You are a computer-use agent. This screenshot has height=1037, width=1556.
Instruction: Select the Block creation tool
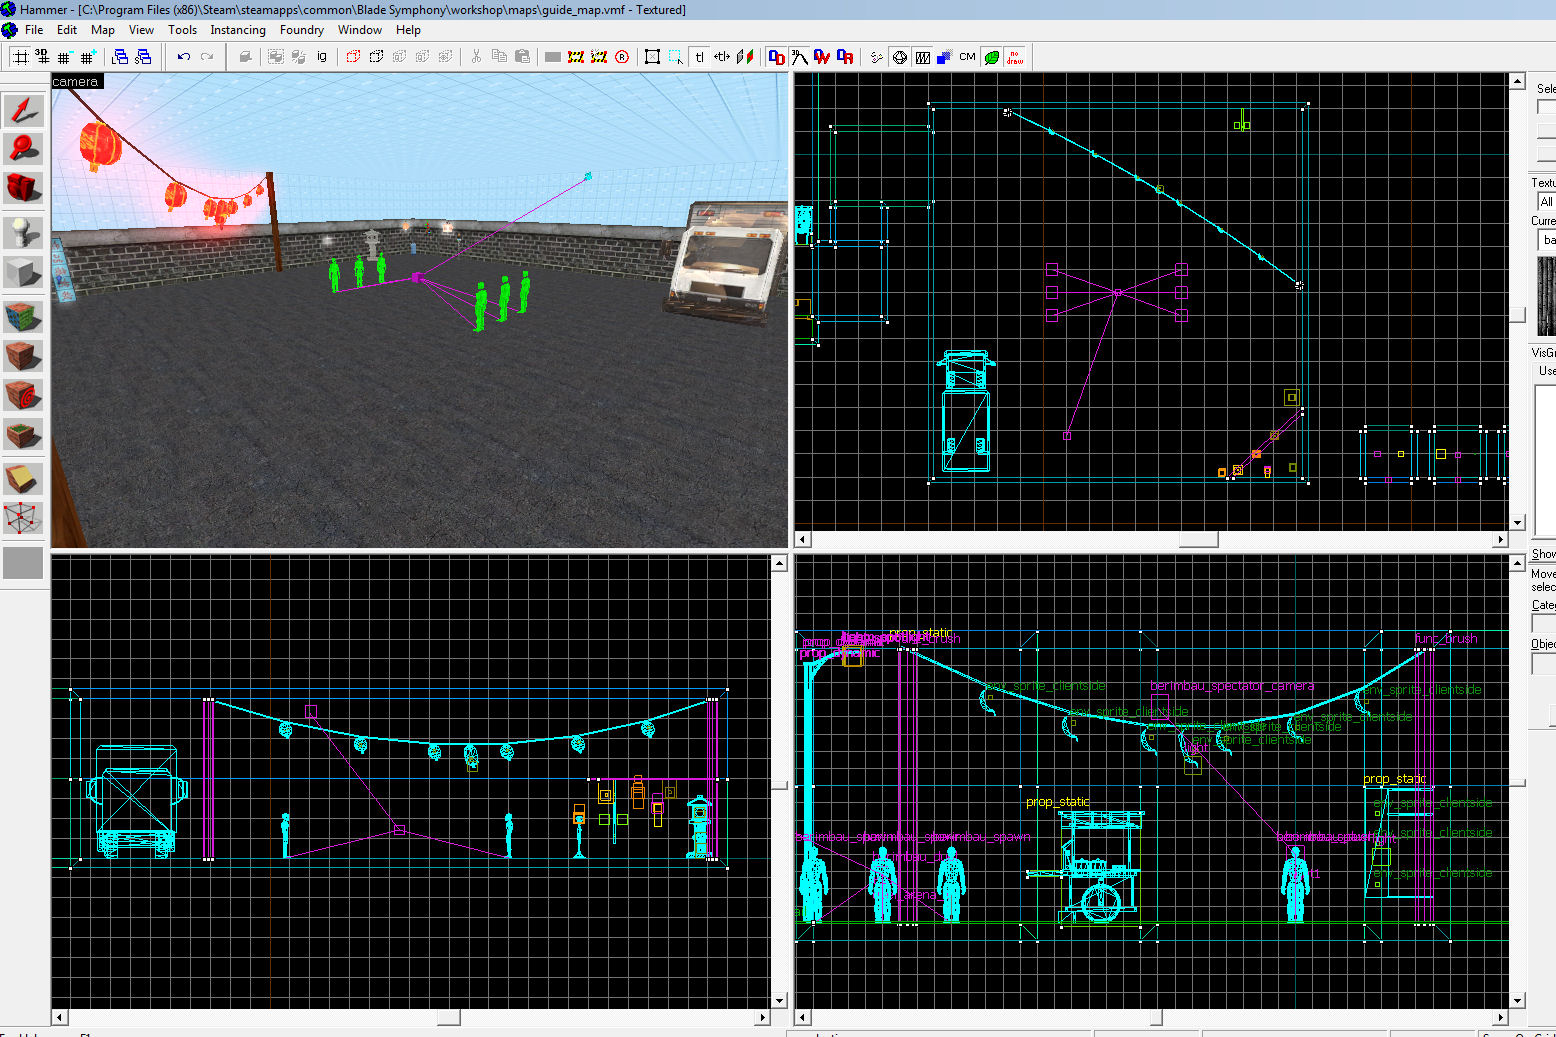point(23,272)
